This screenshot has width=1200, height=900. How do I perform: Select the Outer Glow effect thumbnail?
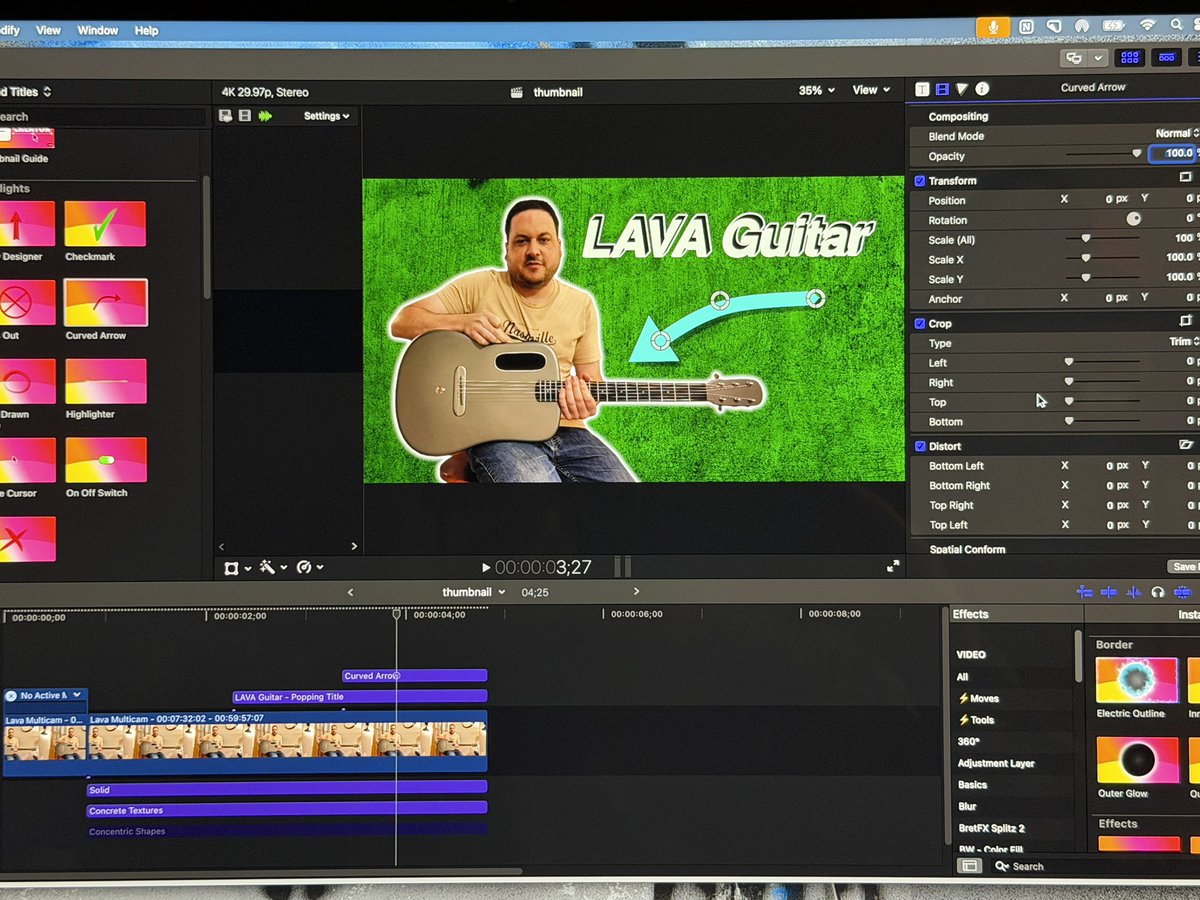click(1138, 761)
